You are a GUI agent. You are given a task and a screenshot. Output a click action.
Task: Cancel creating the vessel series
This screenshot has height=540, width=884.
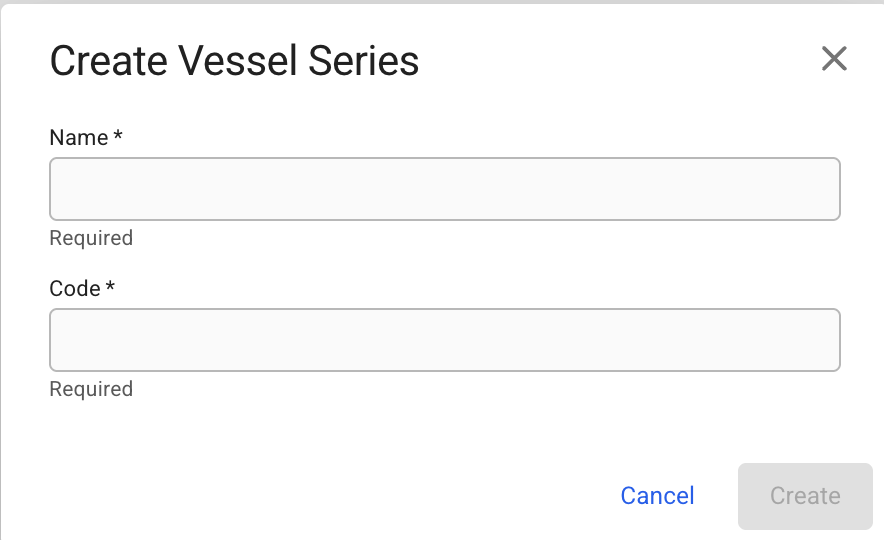click(x=657, y=496)
